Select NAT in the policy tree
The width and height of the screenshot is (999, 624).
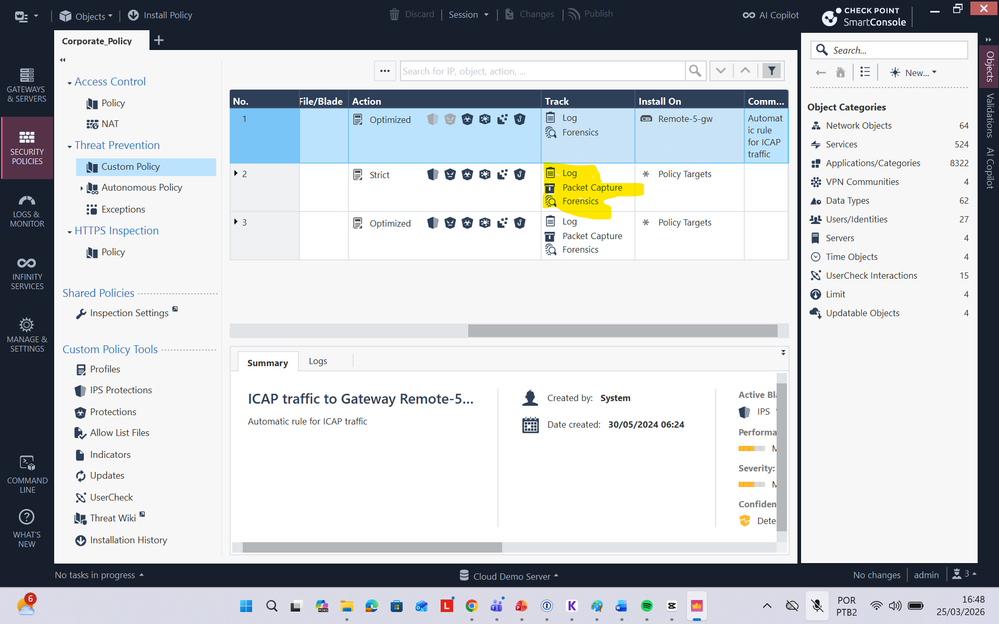click(103, 124)
